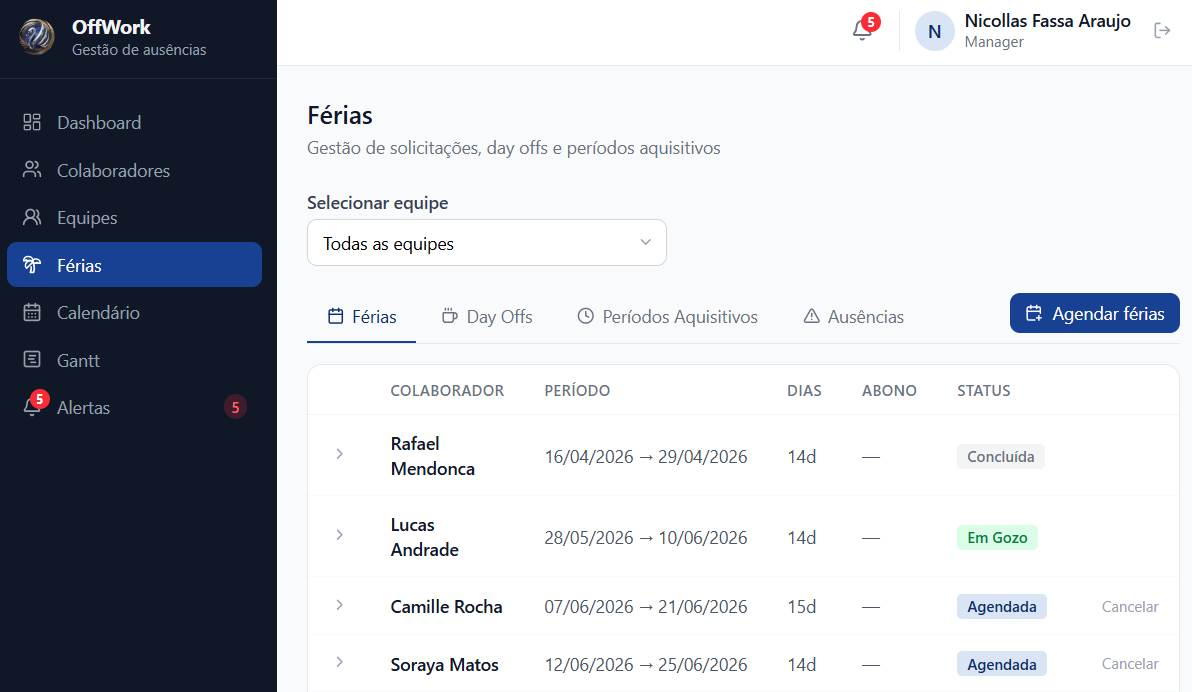This screenshot has height=692, width=1192.
Task: Expand the Soraya Matos row
Action: tap(339, 662)
